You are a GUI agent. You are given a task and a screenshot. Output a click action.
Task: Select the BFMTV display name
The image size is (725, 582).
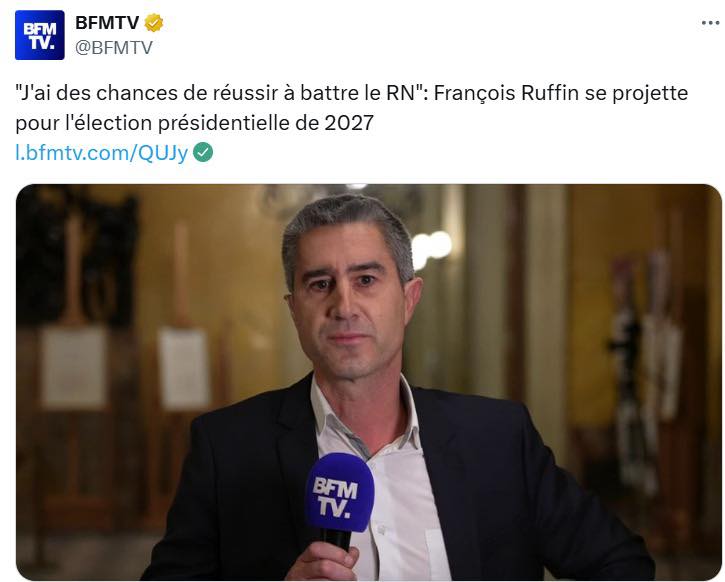pyautogui.click(x=107, y=23)
